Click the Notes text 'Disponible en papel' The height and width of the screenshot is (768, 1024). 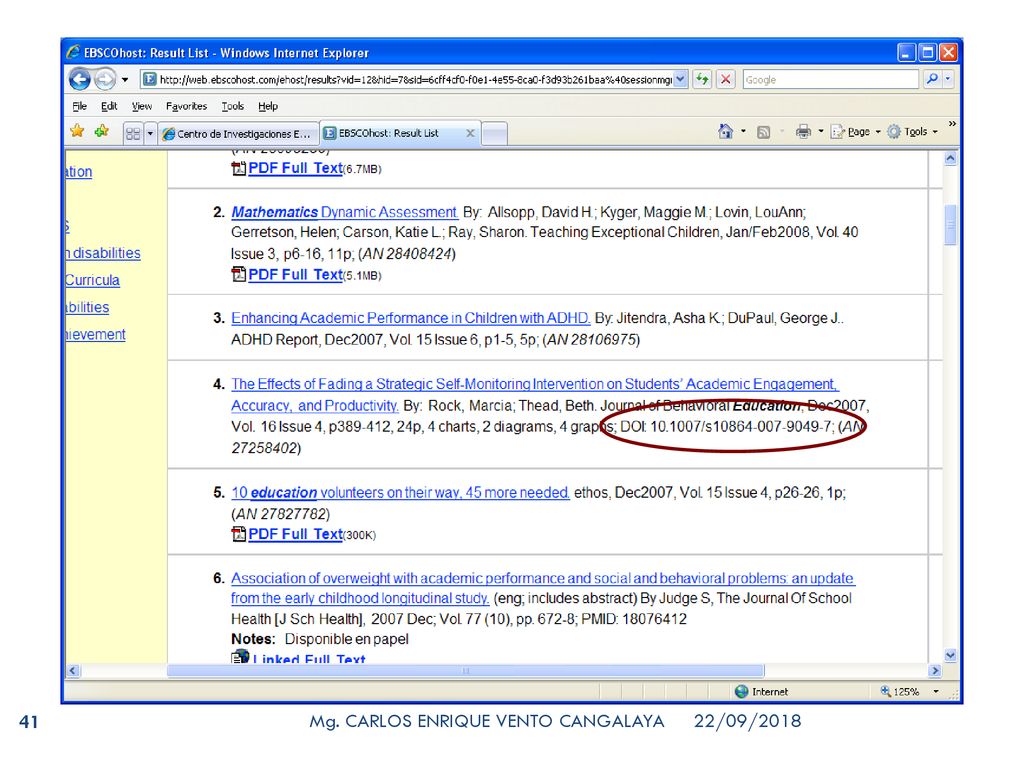coord(347,639)
